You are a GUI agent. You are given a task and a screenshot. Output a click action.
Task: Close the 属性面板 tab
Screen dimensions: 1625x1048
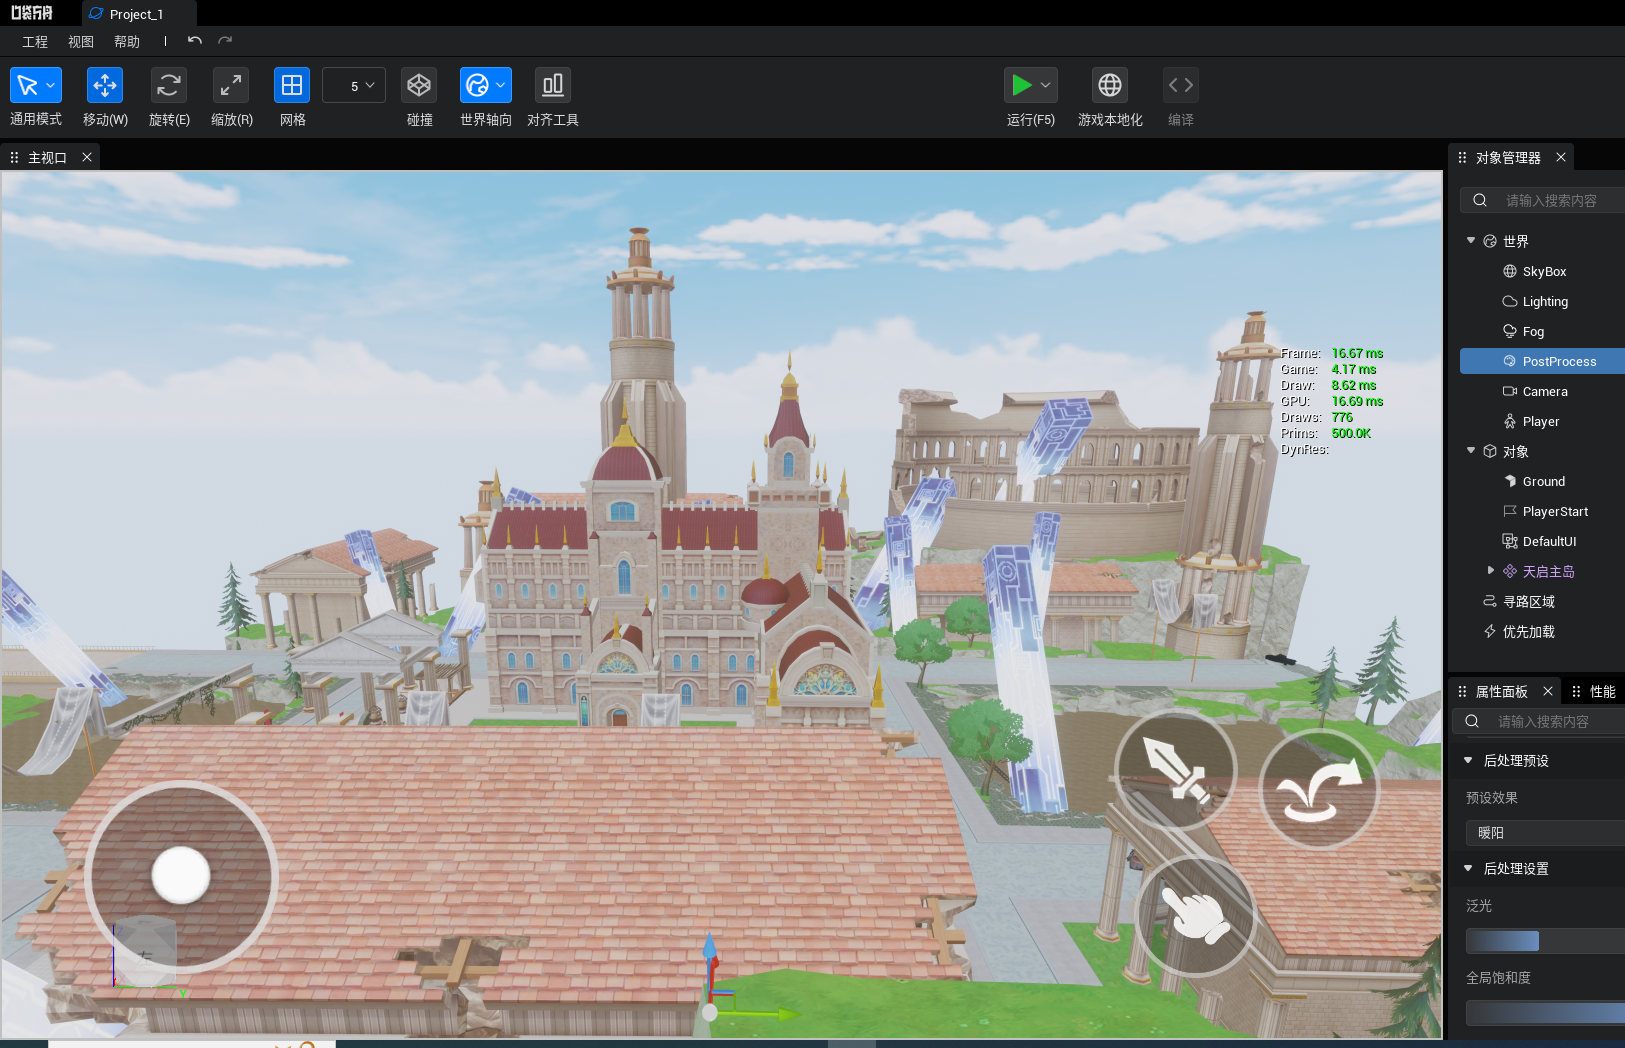[x=1548, y=691]
